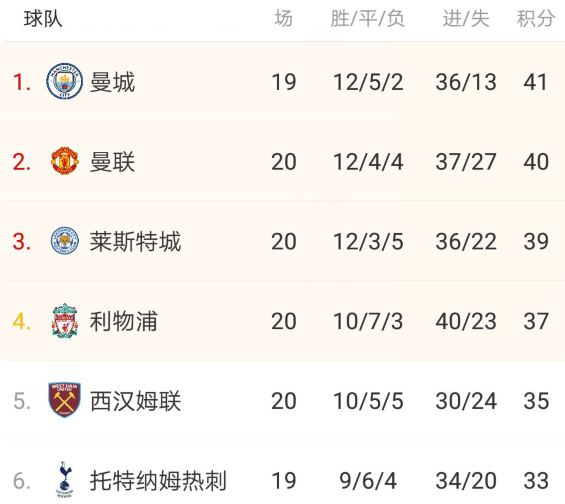This screenshot has height=504, width=565.
Task: Click the 积分 column header
Action: pos(535,18)
